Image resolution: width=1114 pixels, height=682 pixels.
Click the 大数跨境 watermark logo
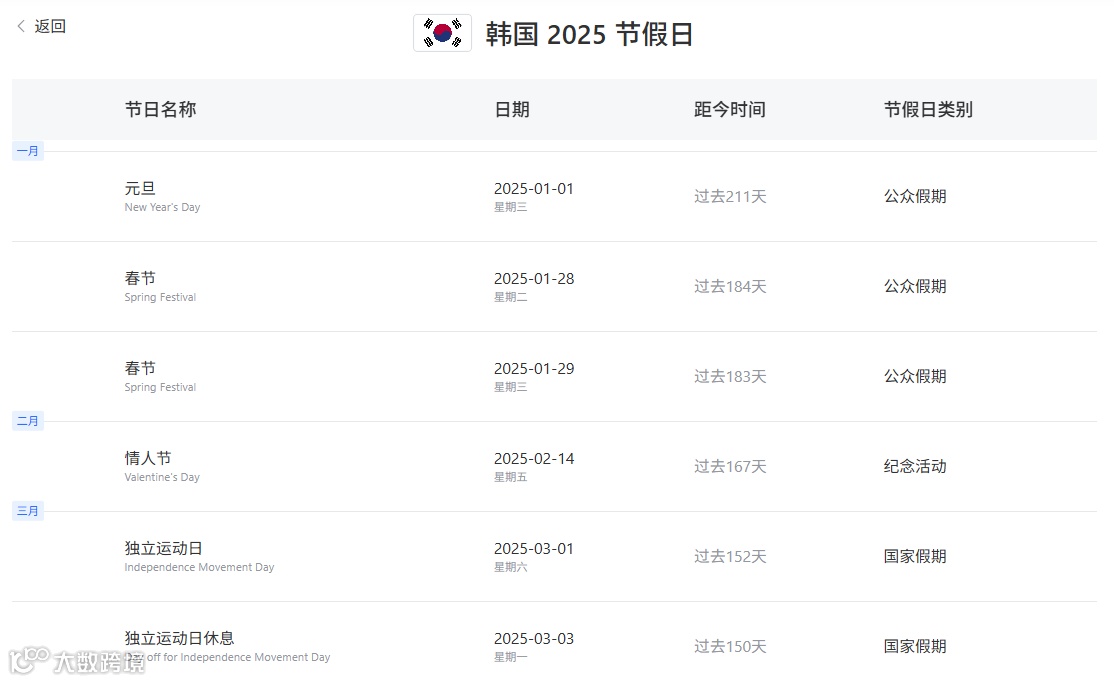tap(78, 660)
